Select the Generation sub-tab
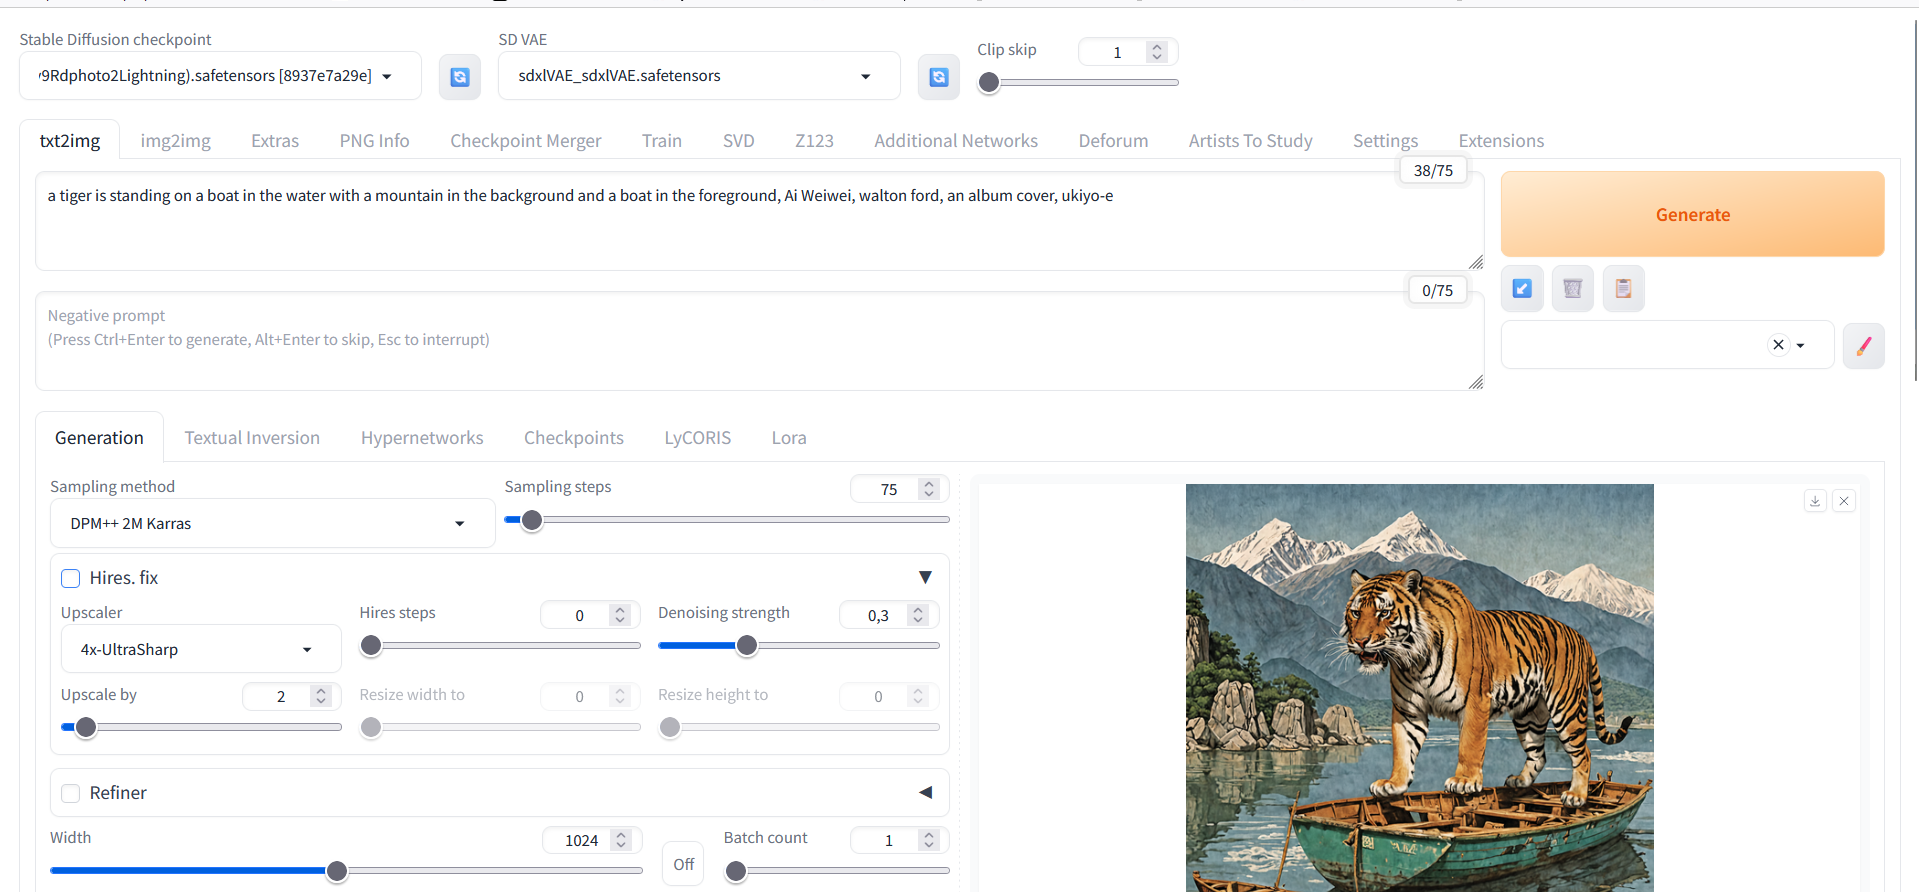This screenshot has width=1919, height=892. tap(99, 438)
